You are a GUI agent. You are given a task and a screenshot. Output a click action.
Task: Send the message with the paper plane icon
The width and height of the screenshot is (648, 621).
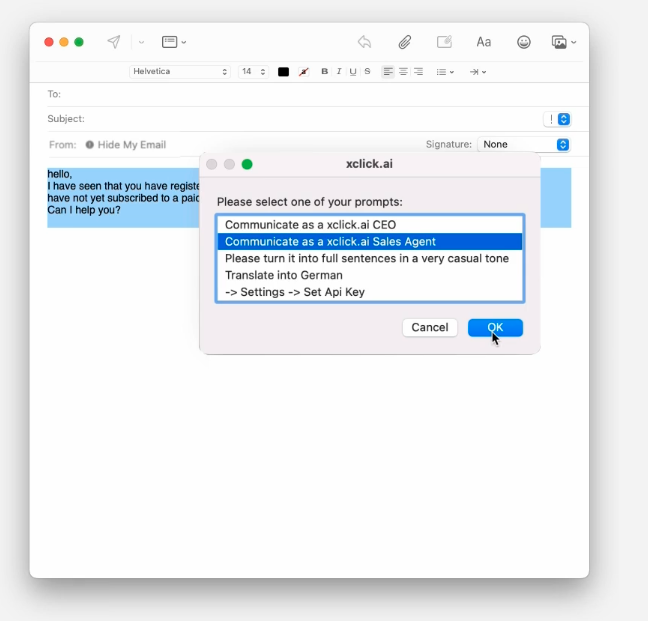114,42
